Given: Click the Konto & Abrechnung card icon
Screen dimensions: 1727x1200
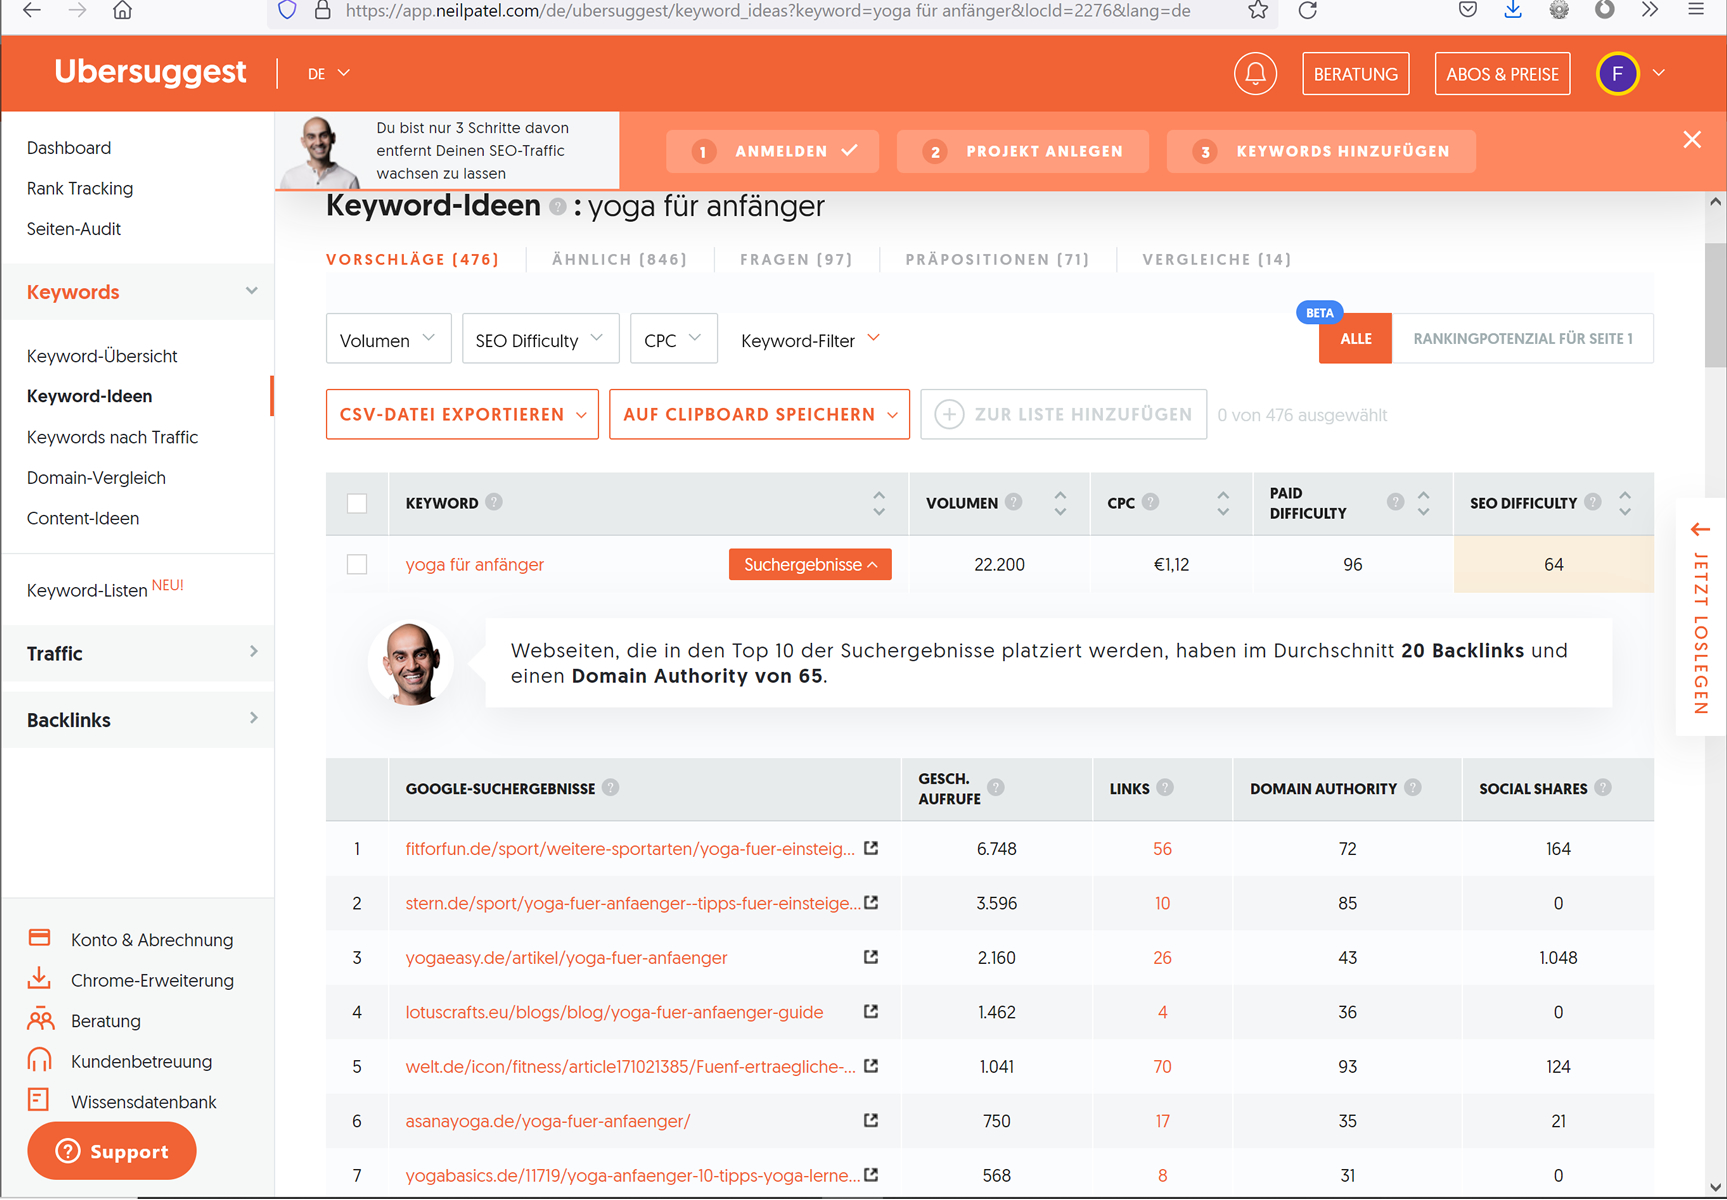Looking at the screenshot, I should (x=39, y=938).
